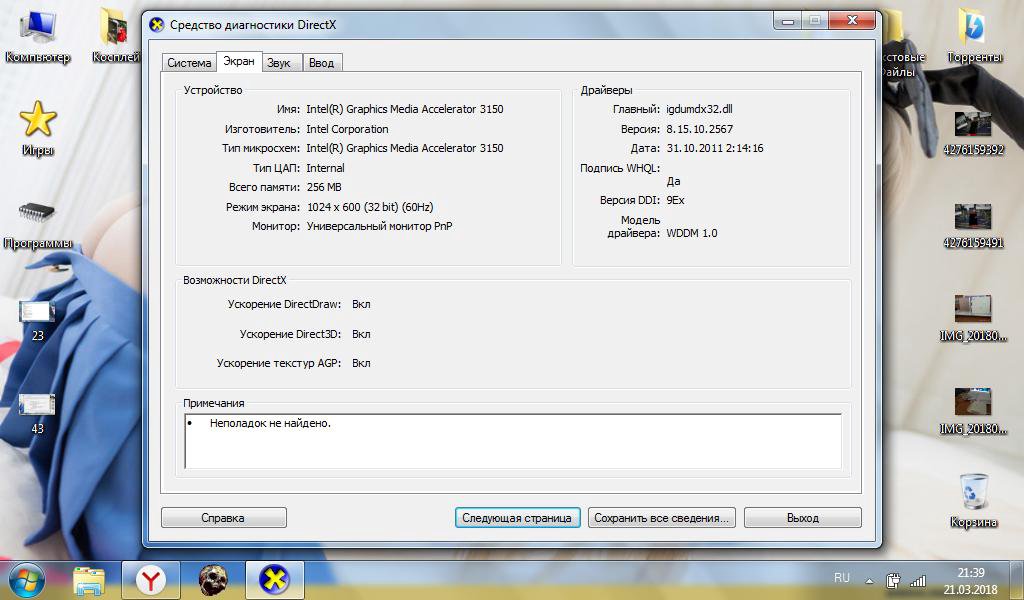
Task: Open the Ввод tab
Action: pos(321,63)
